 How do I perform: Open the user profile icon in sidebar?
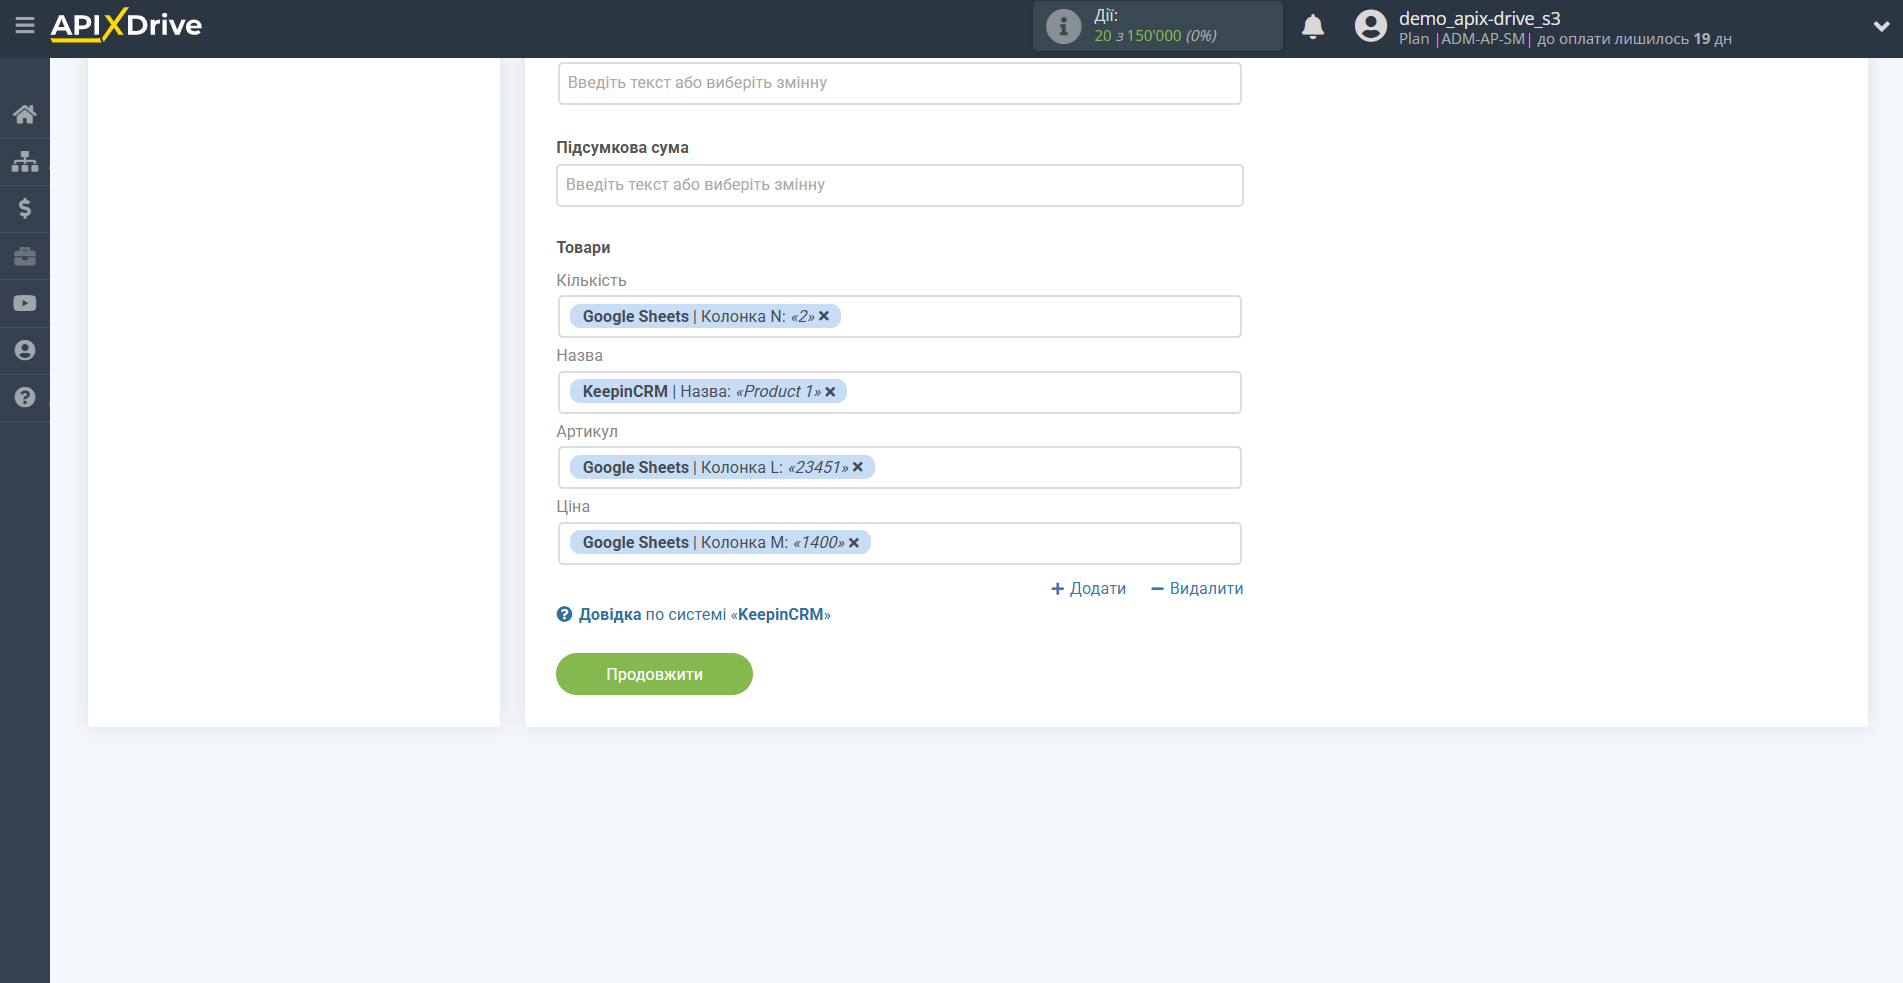point(25,350)
